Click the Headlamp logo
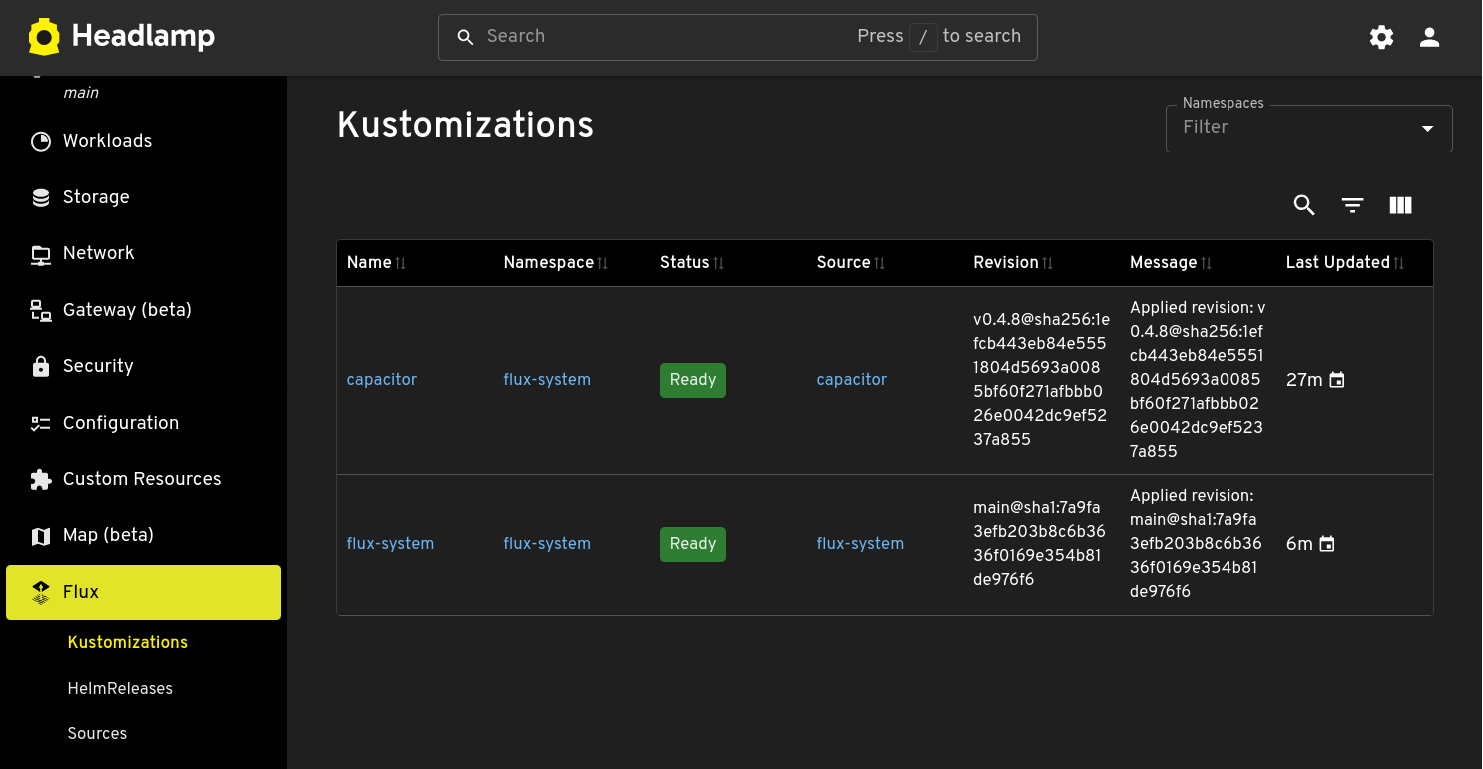1483x769 pixels. [x=121, y=38]
